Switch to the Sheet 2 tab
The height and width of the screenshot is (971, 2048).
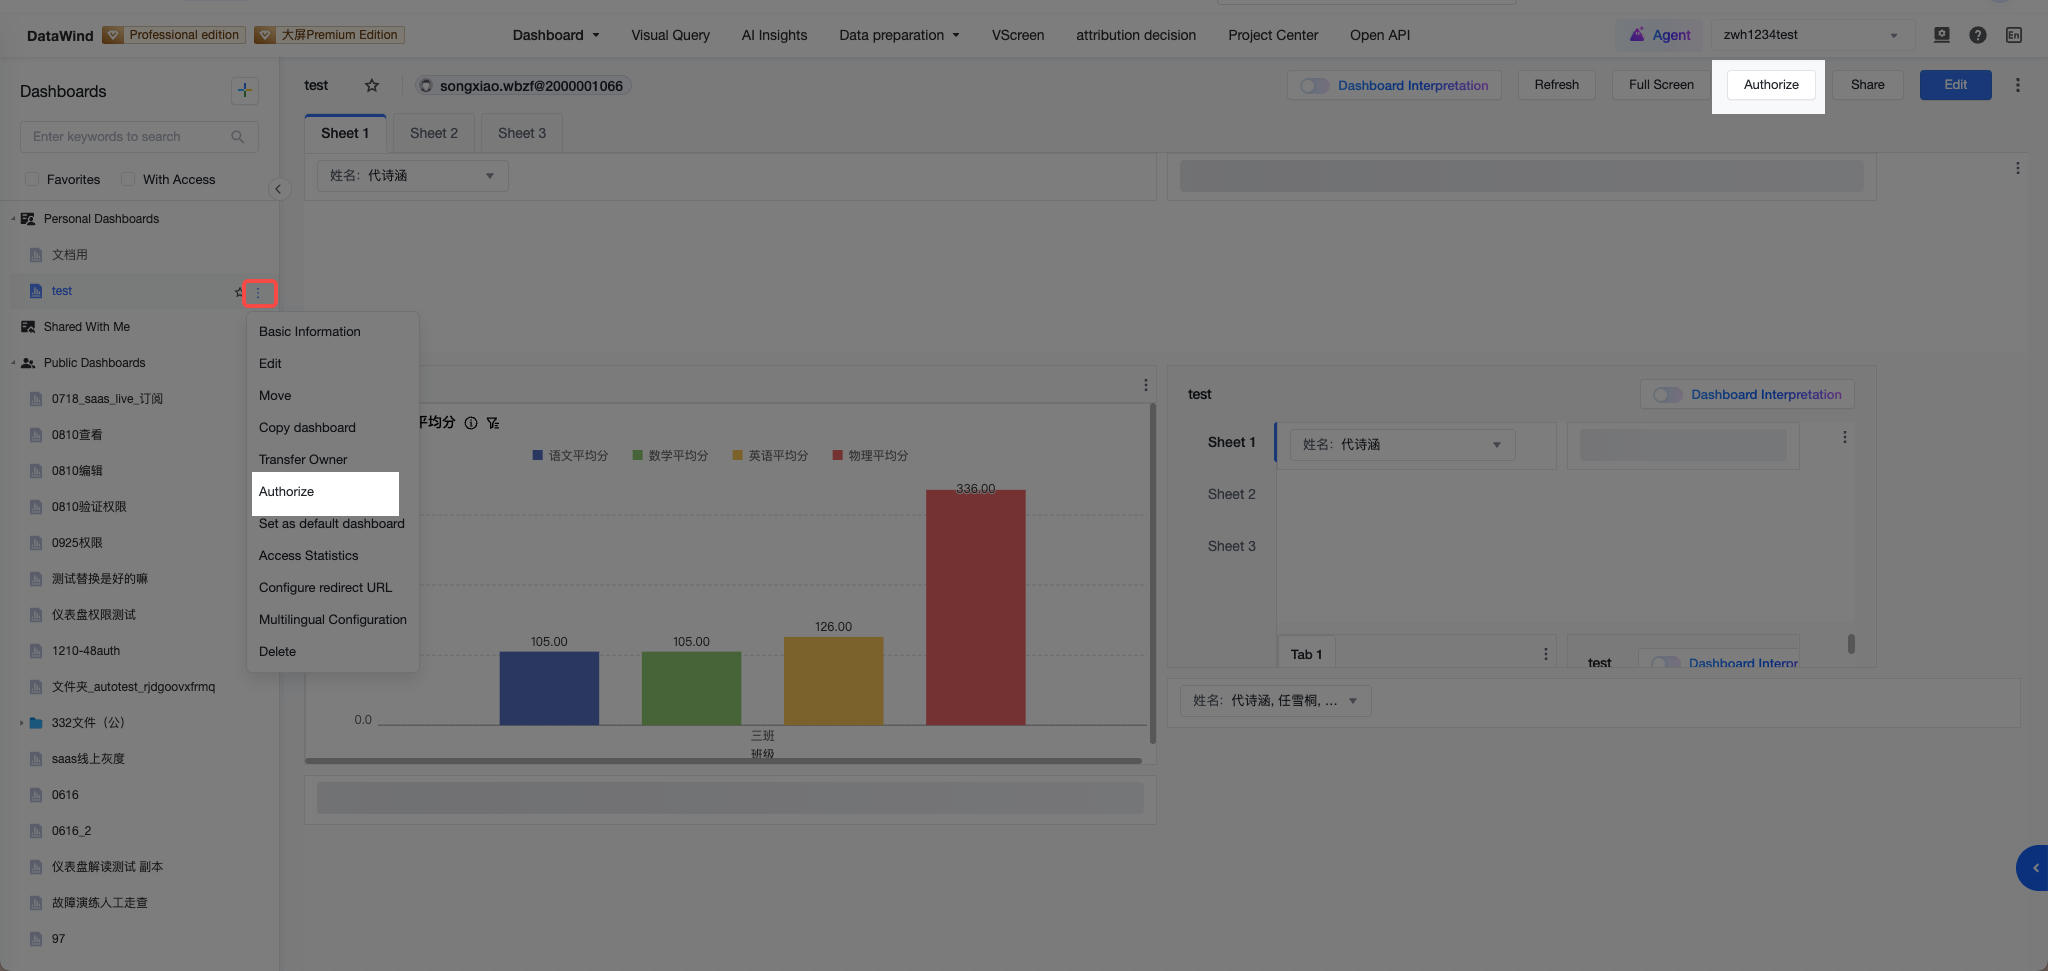pyautogui.click(x=433, y=133)
